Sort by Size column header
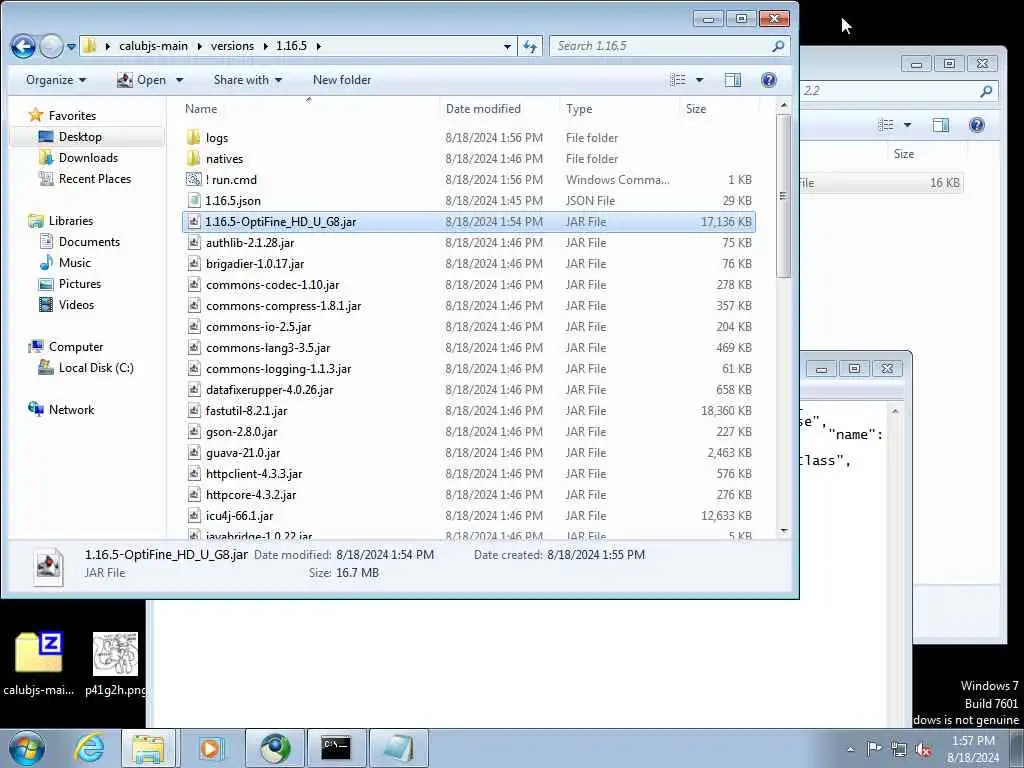 pyautogui.click(x=696, y=109)
